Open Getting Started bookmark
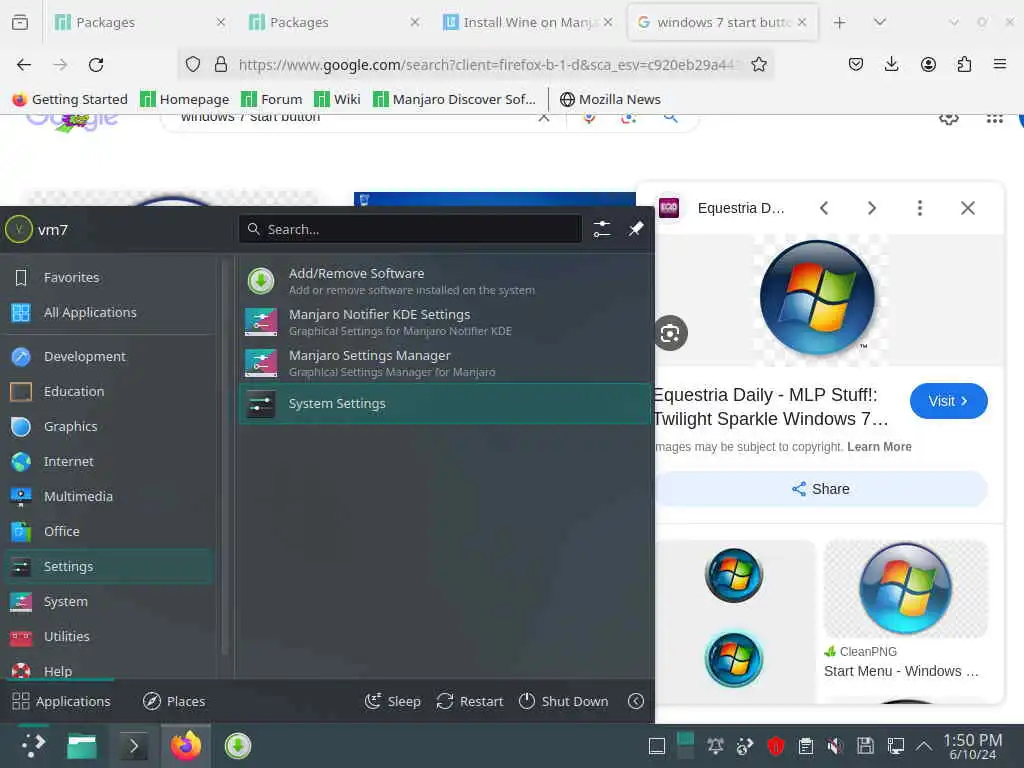This screenshot has height=768, width=1024. click(70, 99)
